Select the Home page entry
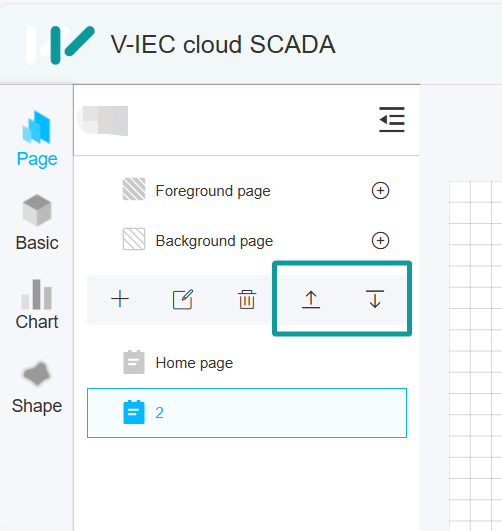502x531 pixels. click(x=247, y=363)
